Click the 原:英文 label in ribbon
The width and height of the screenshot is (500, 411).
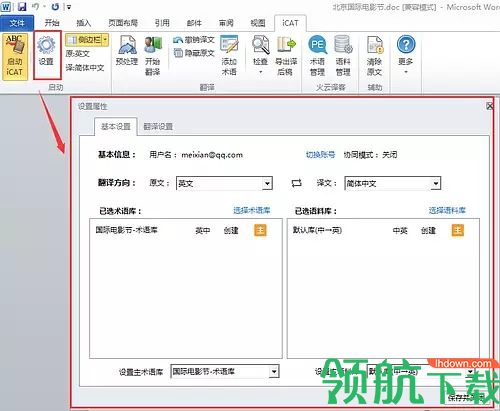(x=77, y=54)
